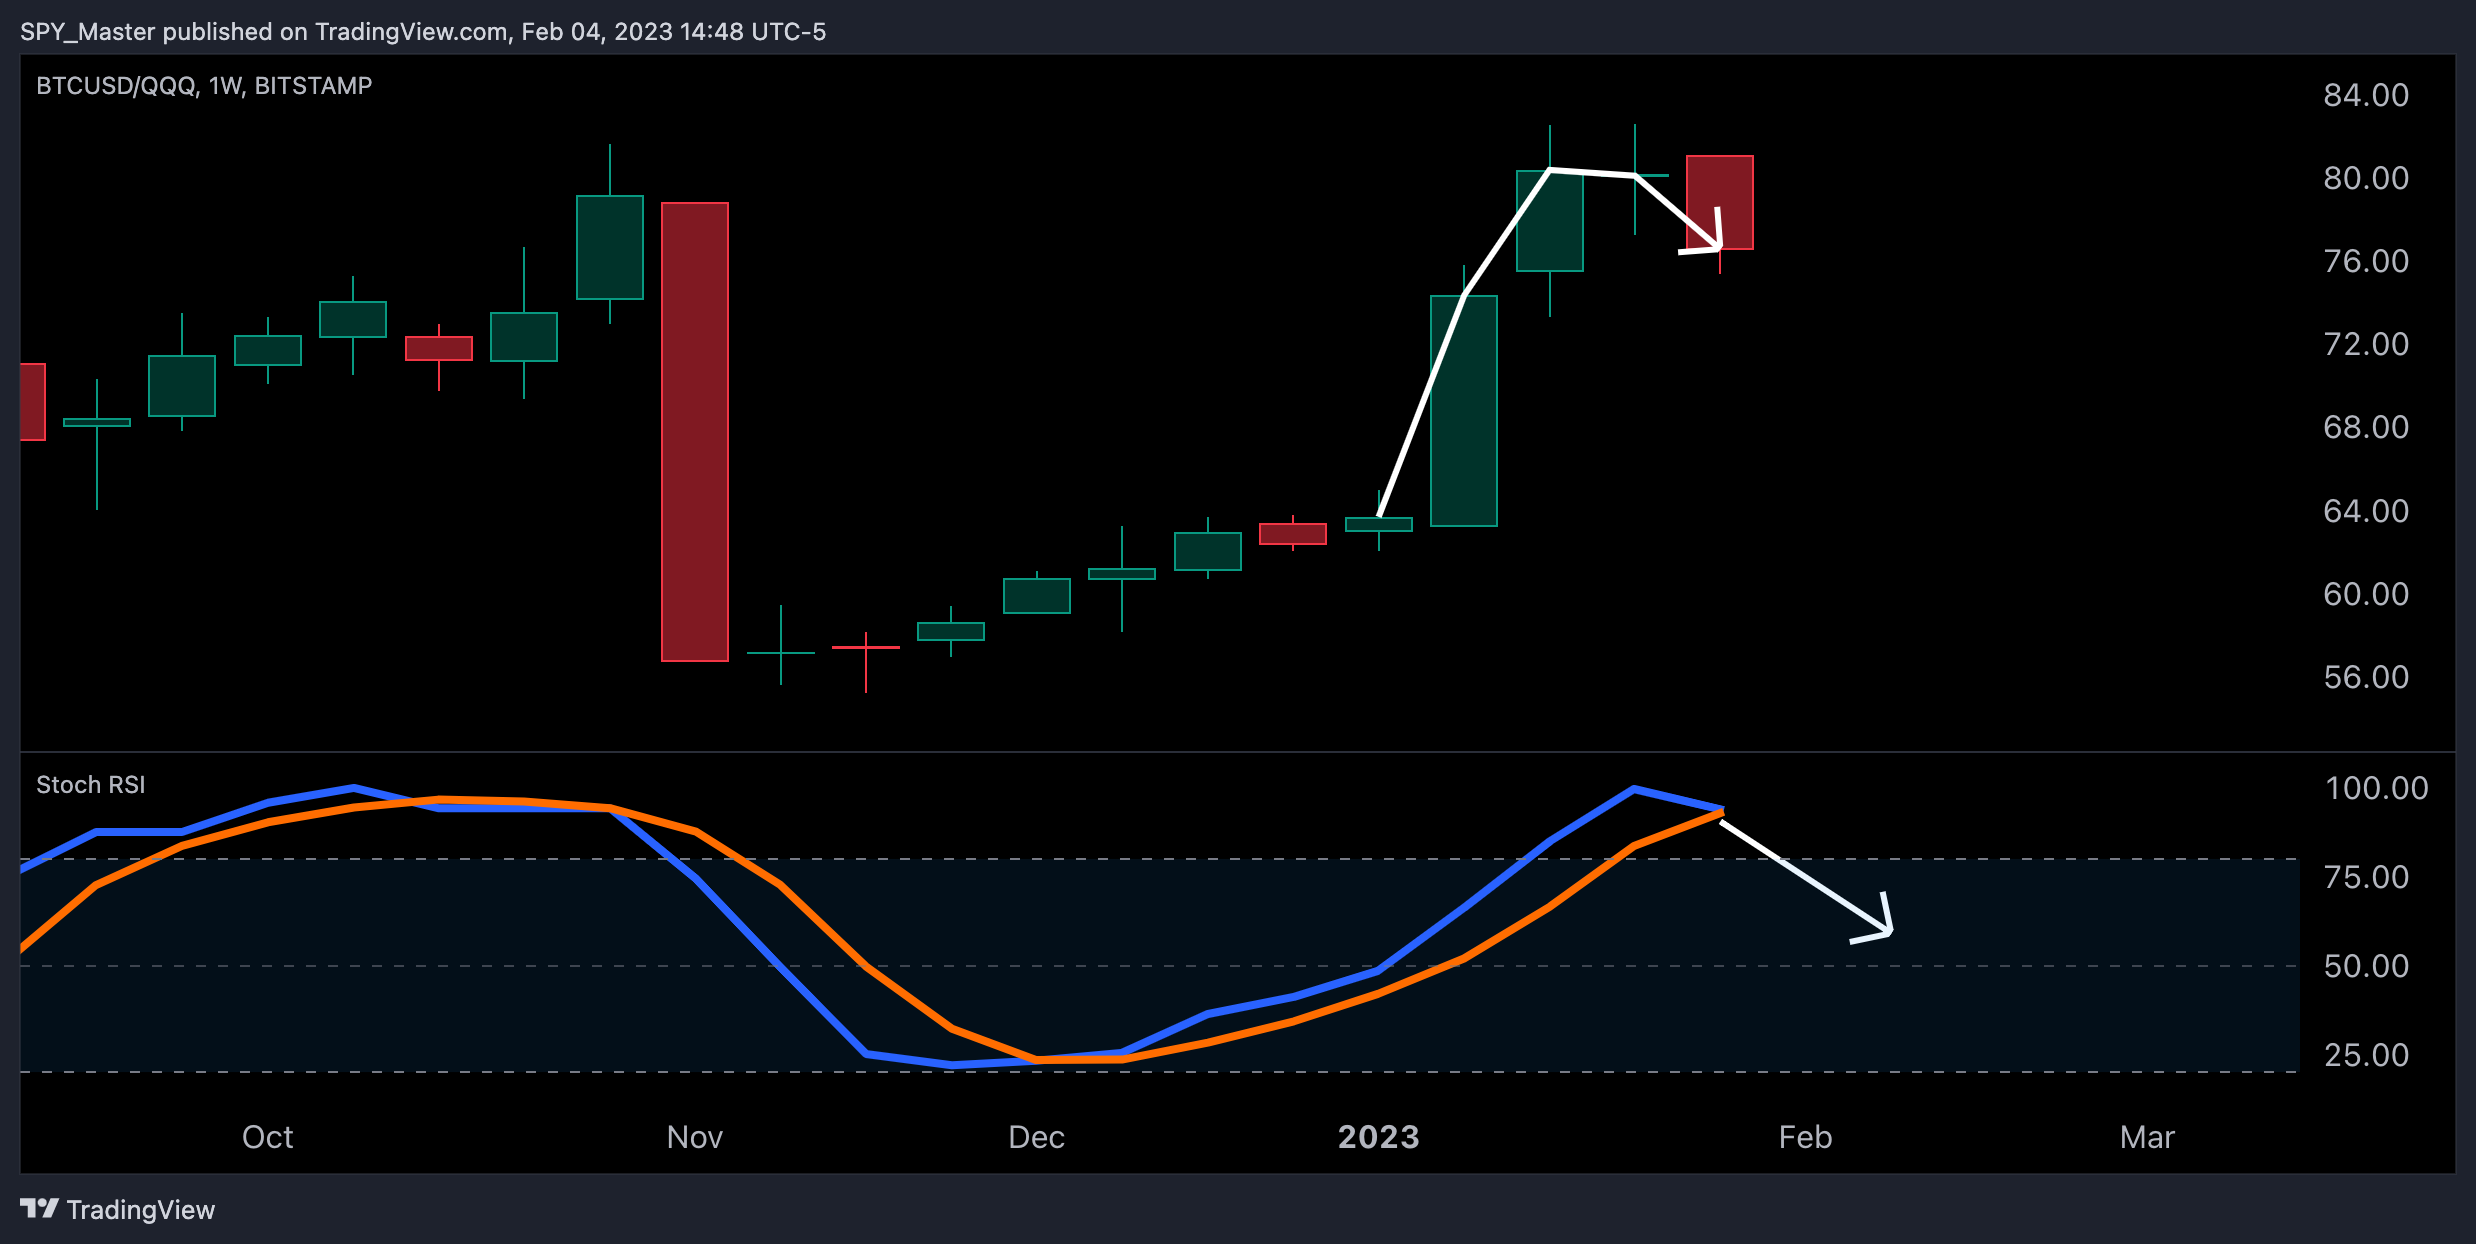The image size is (2476, 1244).
Task: Click the SPY_Master published header text
Action: [423, 32]
